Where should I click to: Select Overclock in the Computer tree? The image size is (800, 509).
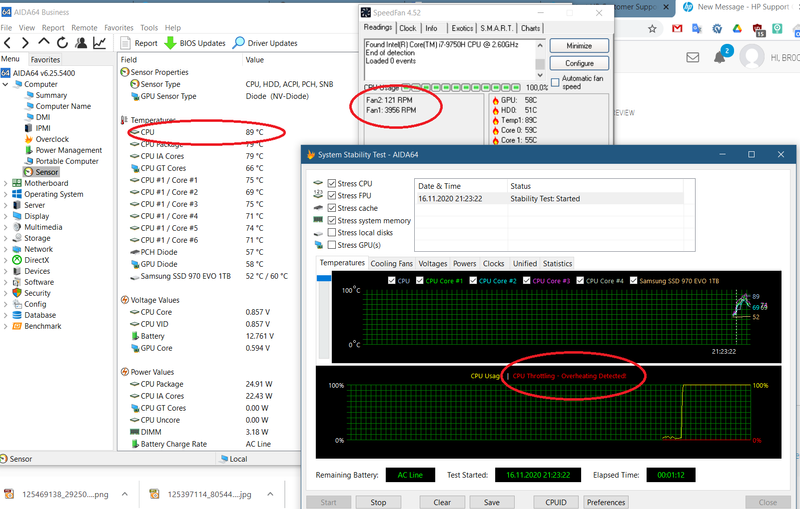[x=52, y=139]
